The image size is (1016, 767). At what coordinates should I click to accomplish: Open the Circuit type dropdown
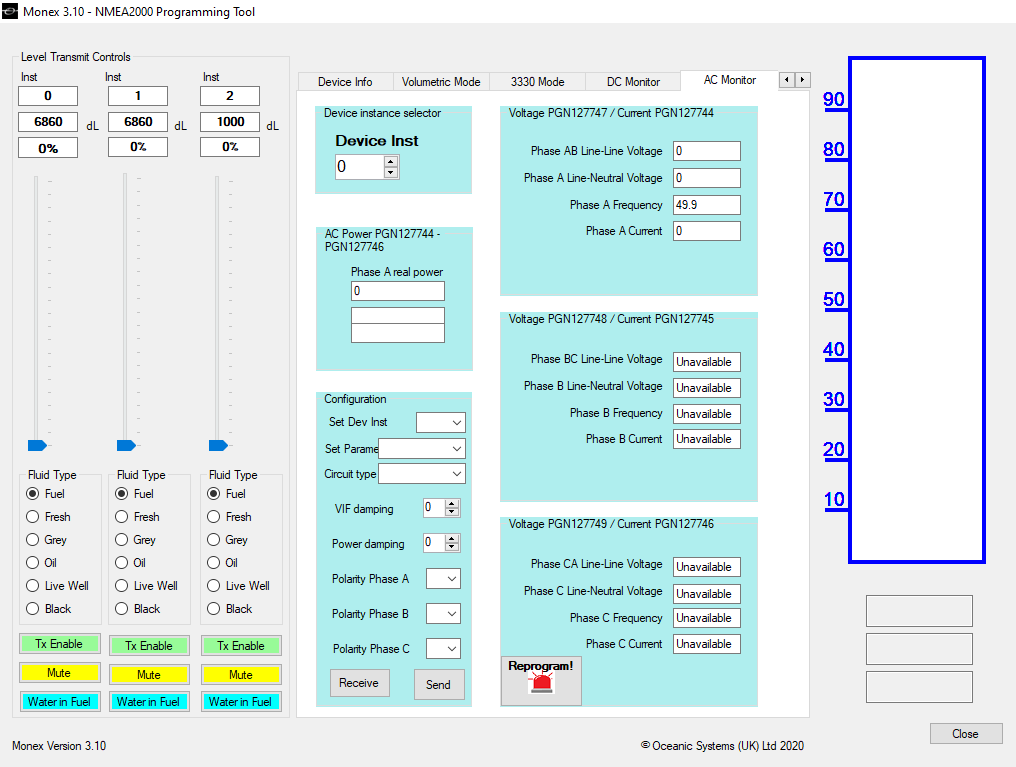[x=422, y=474]
